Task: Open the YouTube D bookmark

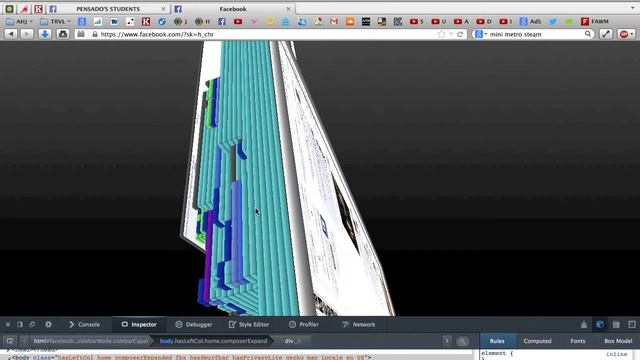Action: coord(484,21)
